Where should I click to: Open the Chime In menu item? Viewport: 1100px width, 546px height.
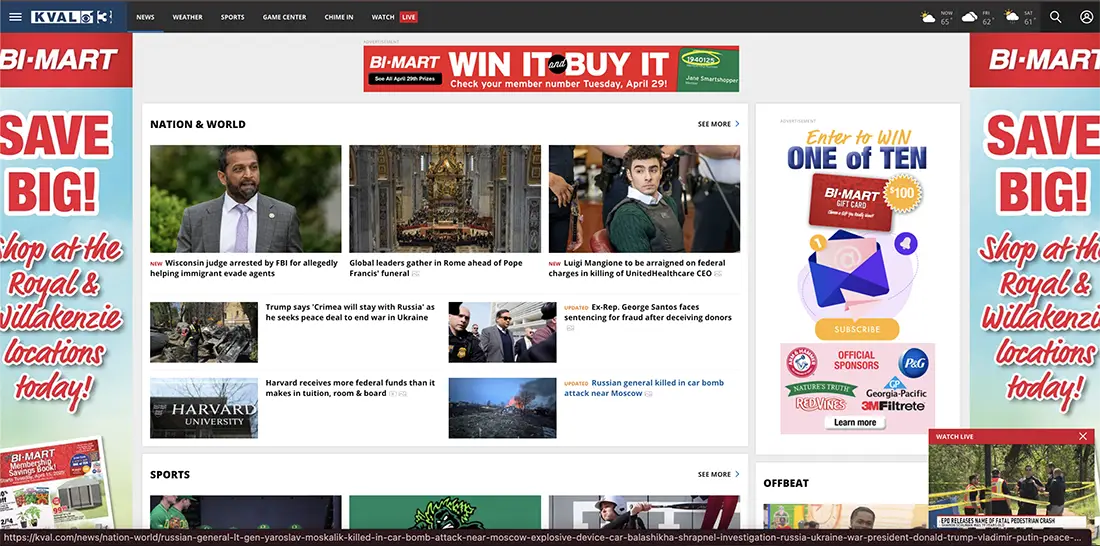click(x=339, y=17)
